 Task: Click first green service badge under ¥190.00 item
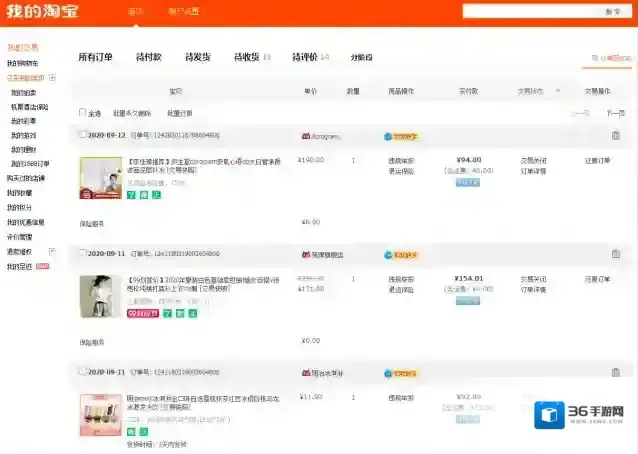[131, 195]
